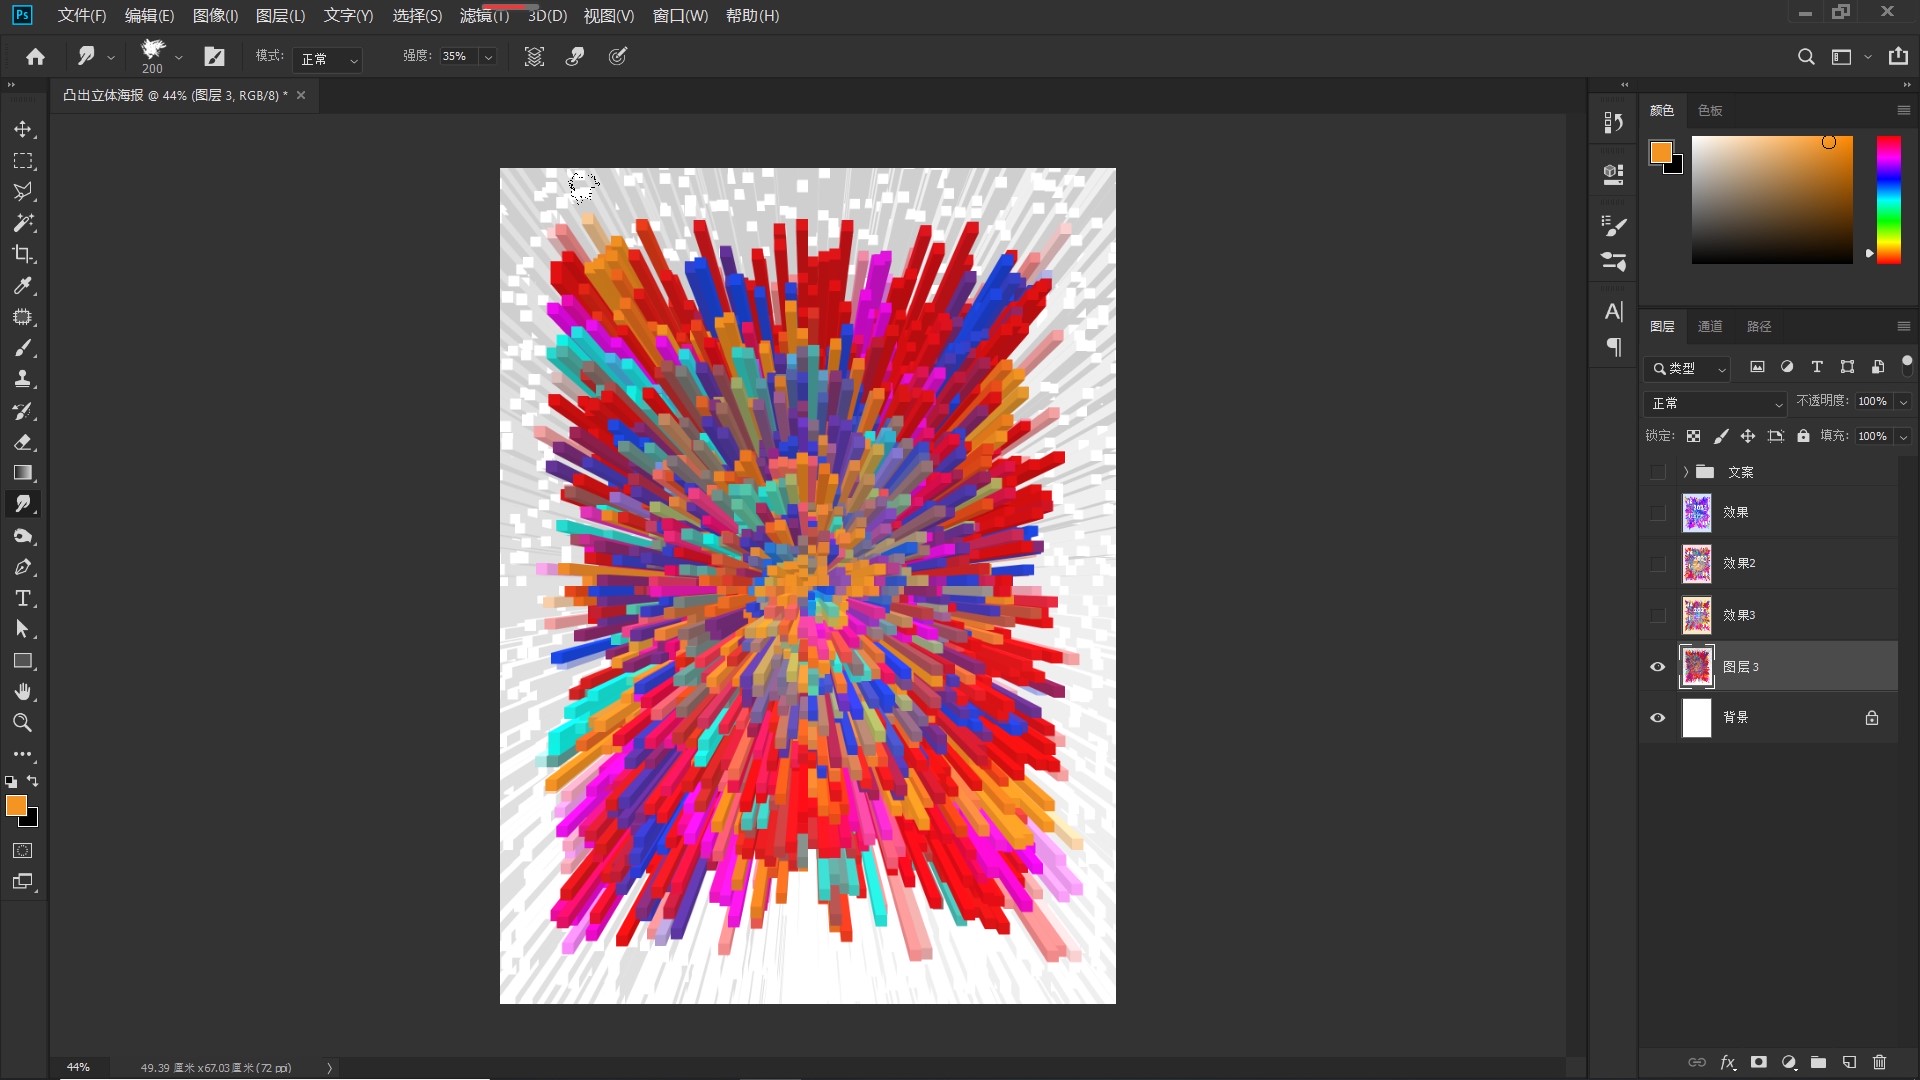
Task: Select the Eraser tool
Action: coord(22,442)
